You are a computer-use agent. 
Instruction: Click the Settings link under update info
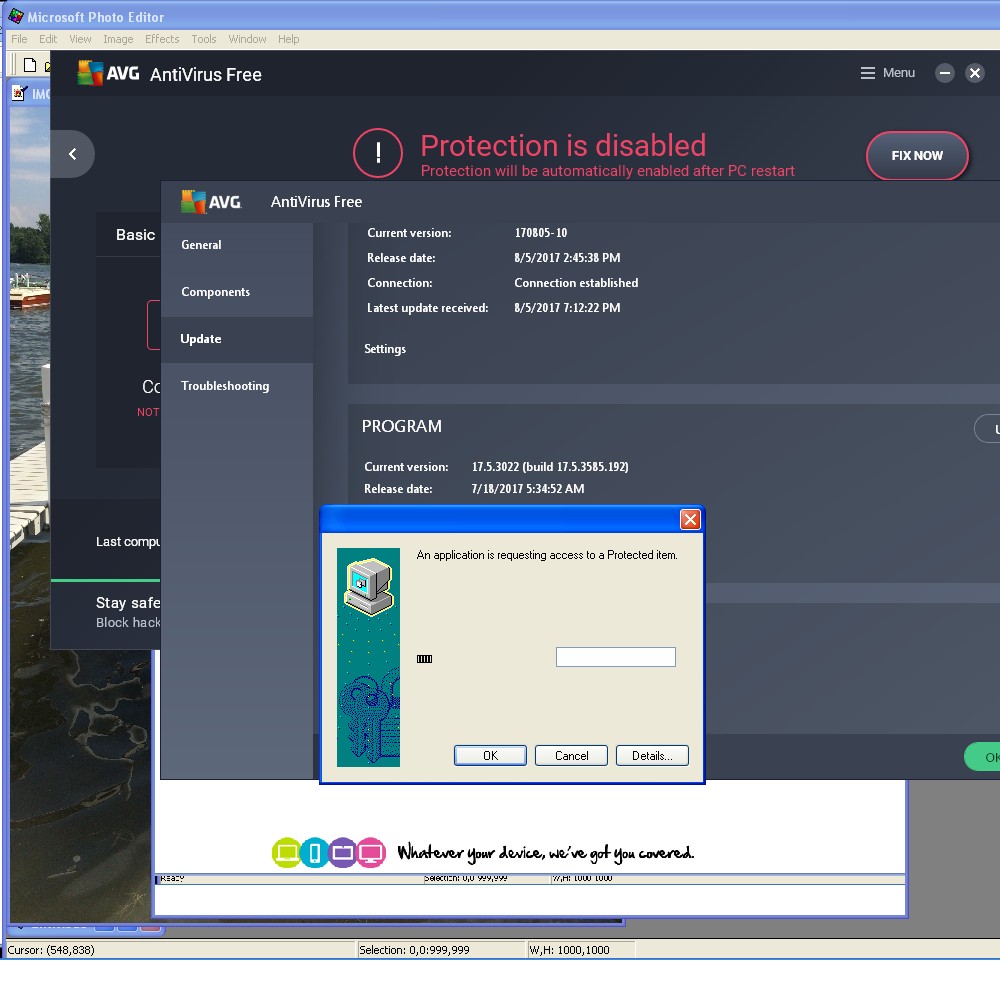tap(385, 349)
